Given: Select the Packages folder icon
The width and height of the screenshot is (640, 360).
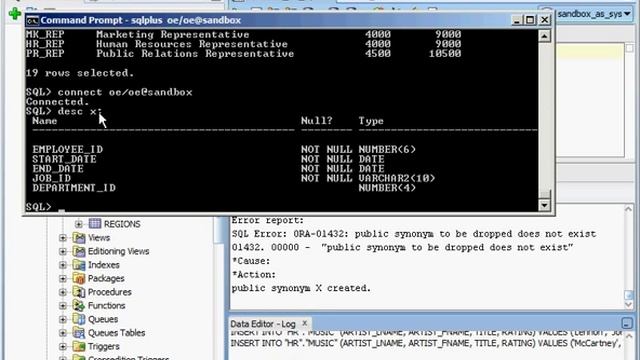Looking at the screenshot, I should click(x=79, y=278).
